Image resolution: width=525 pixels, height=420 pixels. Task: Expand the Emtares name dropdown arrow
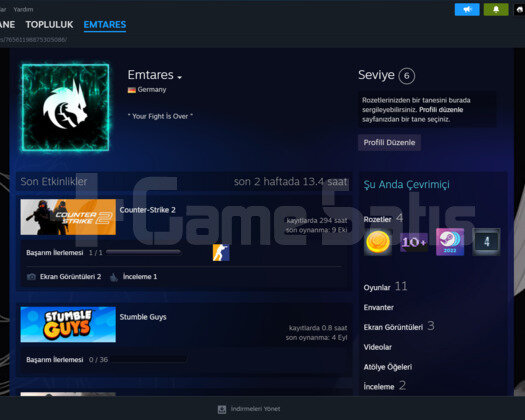(179, 77)
